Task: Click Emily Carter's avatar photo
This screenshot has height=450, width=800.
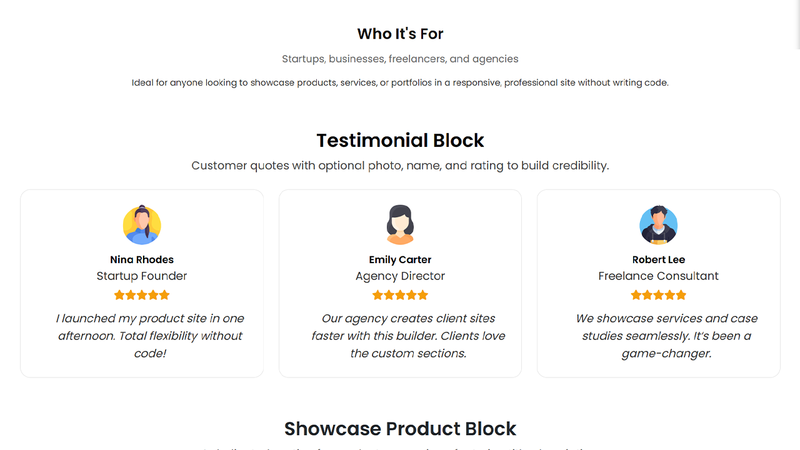Action: [400, 225]
